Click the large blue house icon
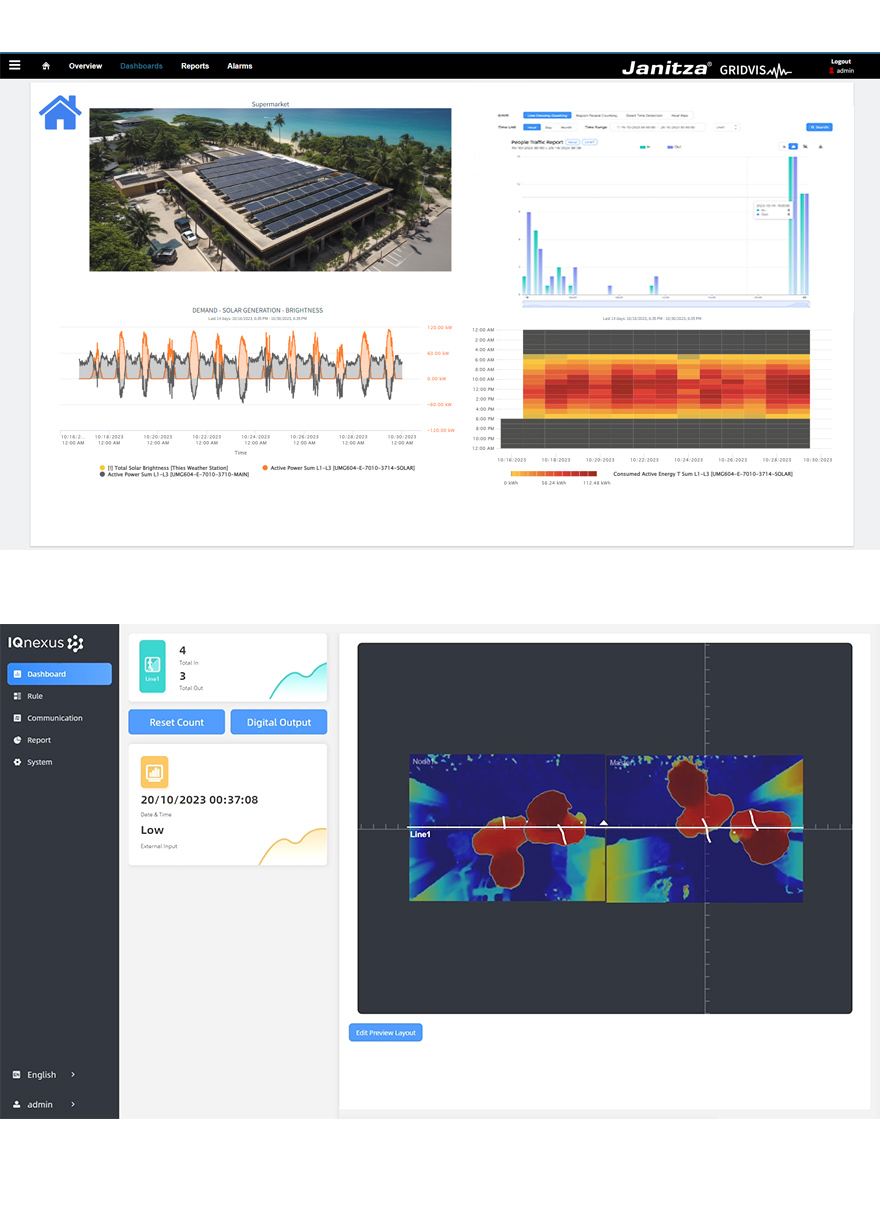The height and width of the screenshot is (1212, 880). (x=60, y=112)
